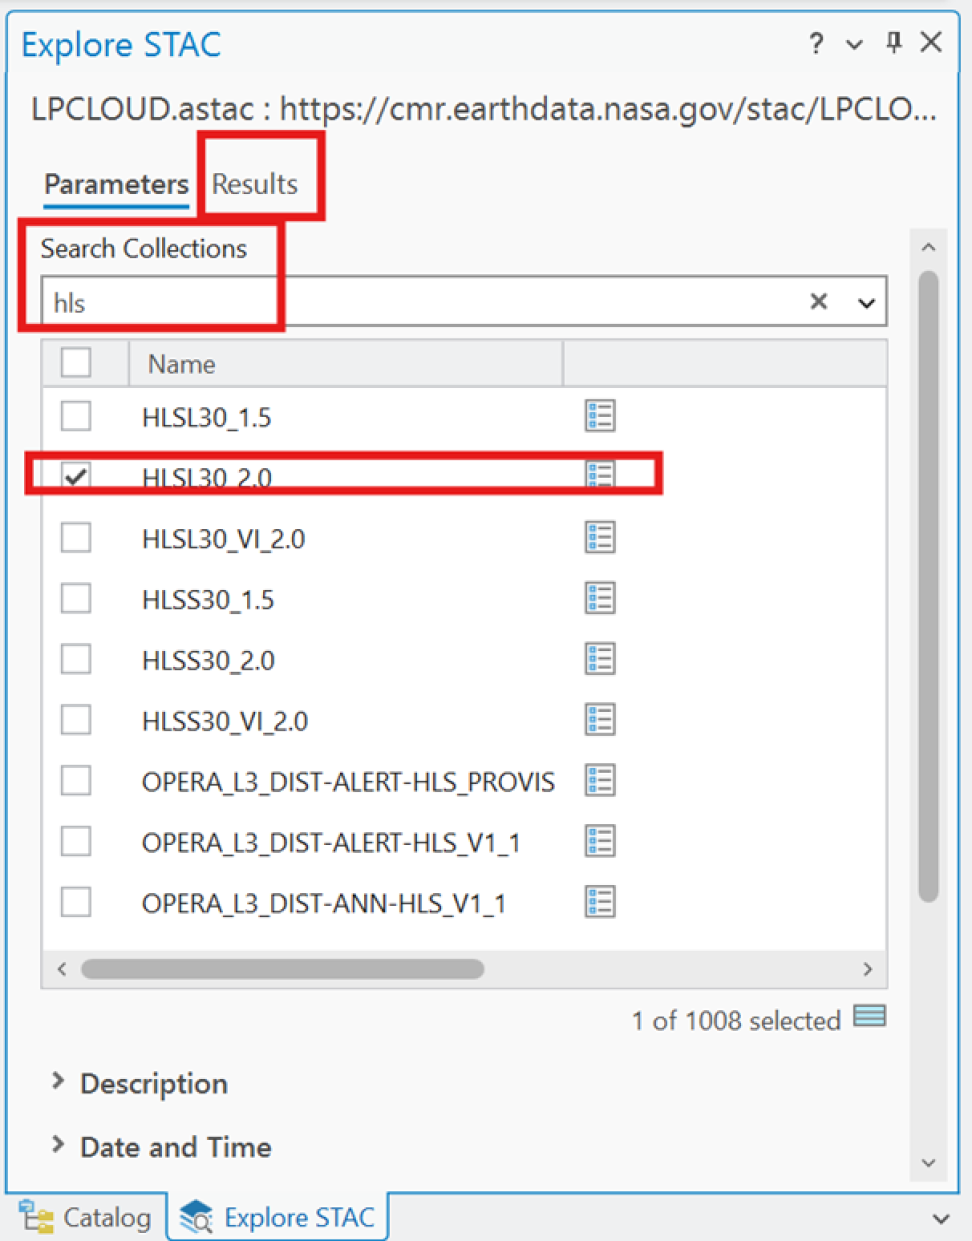Open details icon for OPERA_L3_DIST-ALERT-HLS_V1_1
This screenshot has height=1241, width=972.
coord(600,842)
